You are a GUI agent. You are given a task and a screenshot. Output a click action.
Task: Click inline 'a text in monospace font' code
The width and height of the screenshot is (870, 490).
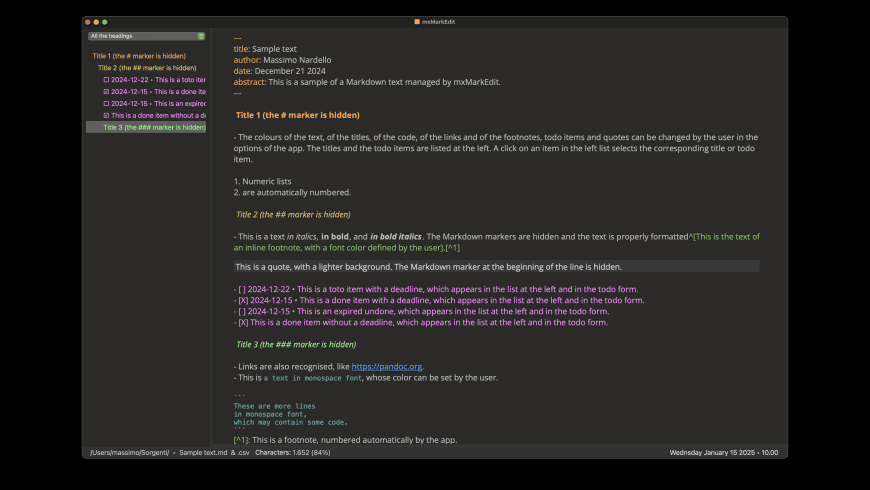coord(312,378)
